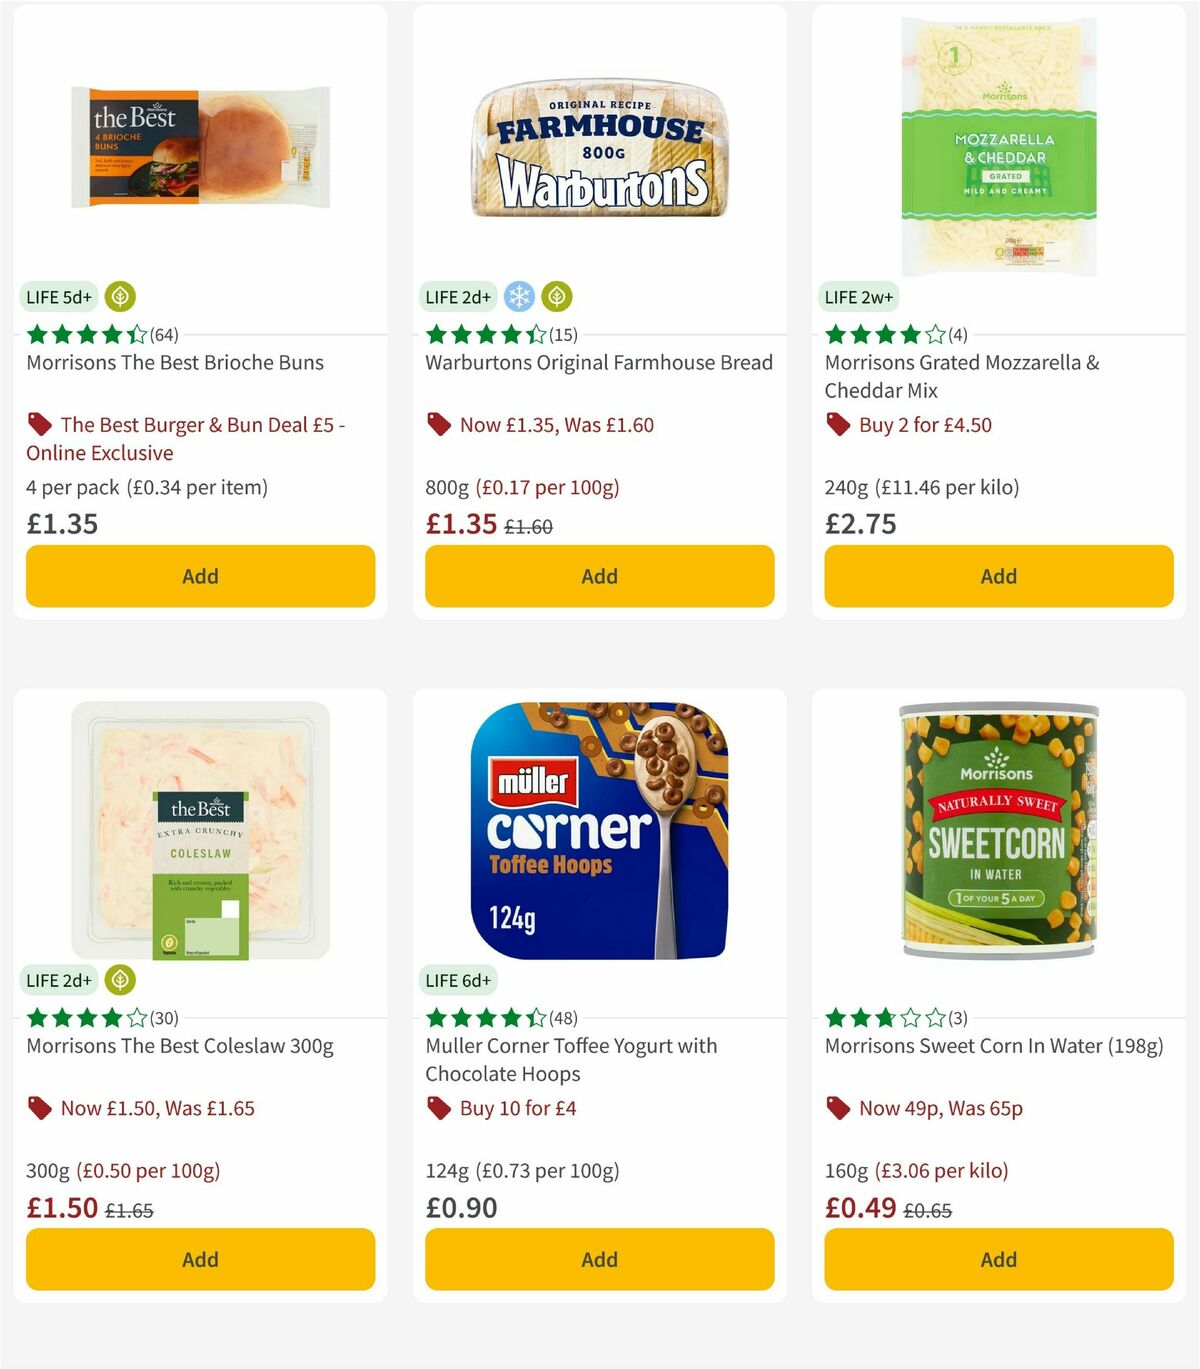
Task: Click the red tag icon beside Buy 10 for £4
Action: [437, 1108]
